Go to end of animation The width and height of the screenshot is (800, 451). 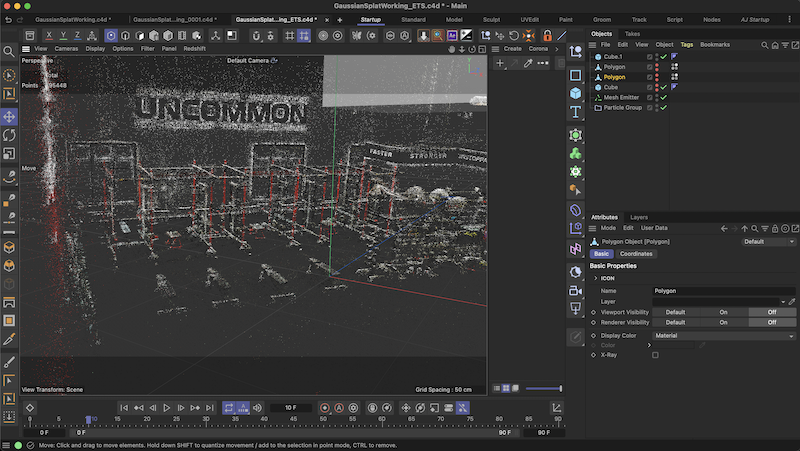pos(210,408)
